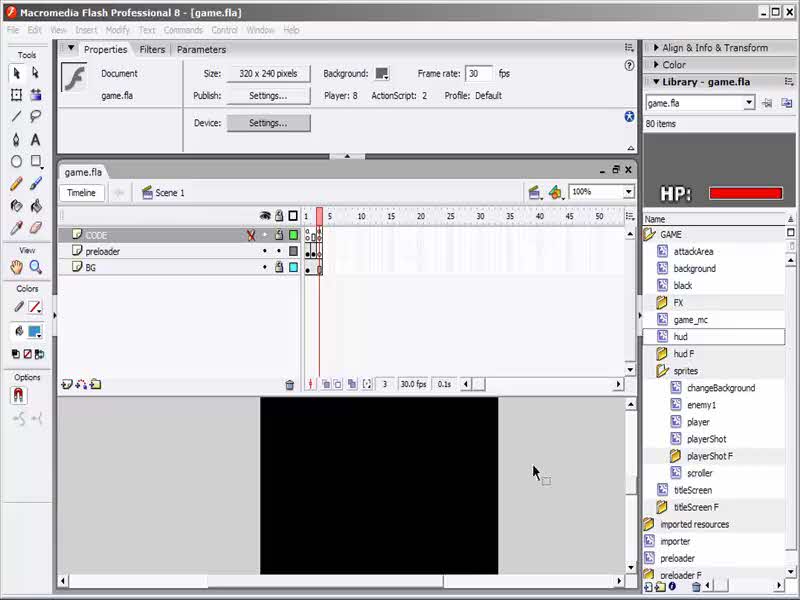
Task: Choose the Zoom magnifier tool
Action: 36,267
